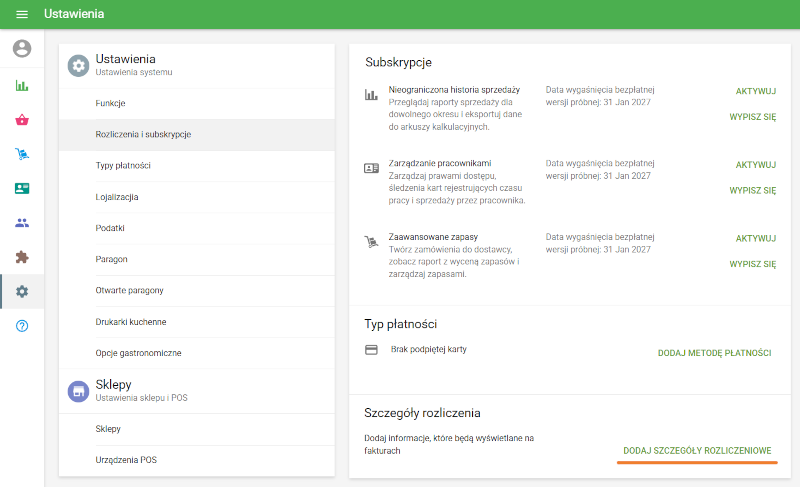Open the Lojalizacja settings page
800x487 pixels.
tap(117, 197)
